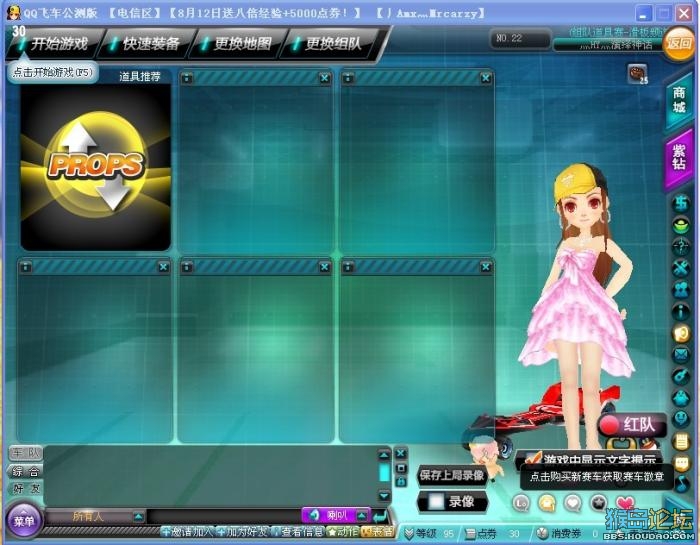Click the chat scrollbar thumb
Image resolution: width=700 pixels, height=545 pixels.
click(384, 472)
